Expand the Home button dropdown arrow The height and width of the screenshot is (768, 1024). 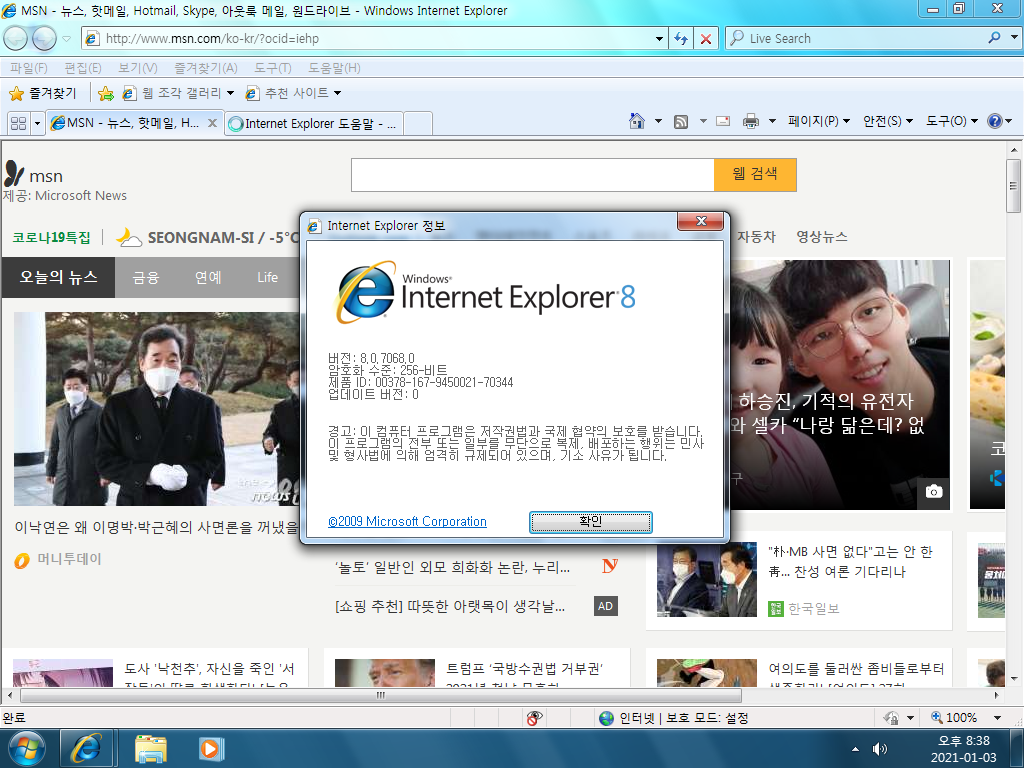(658, 121)
